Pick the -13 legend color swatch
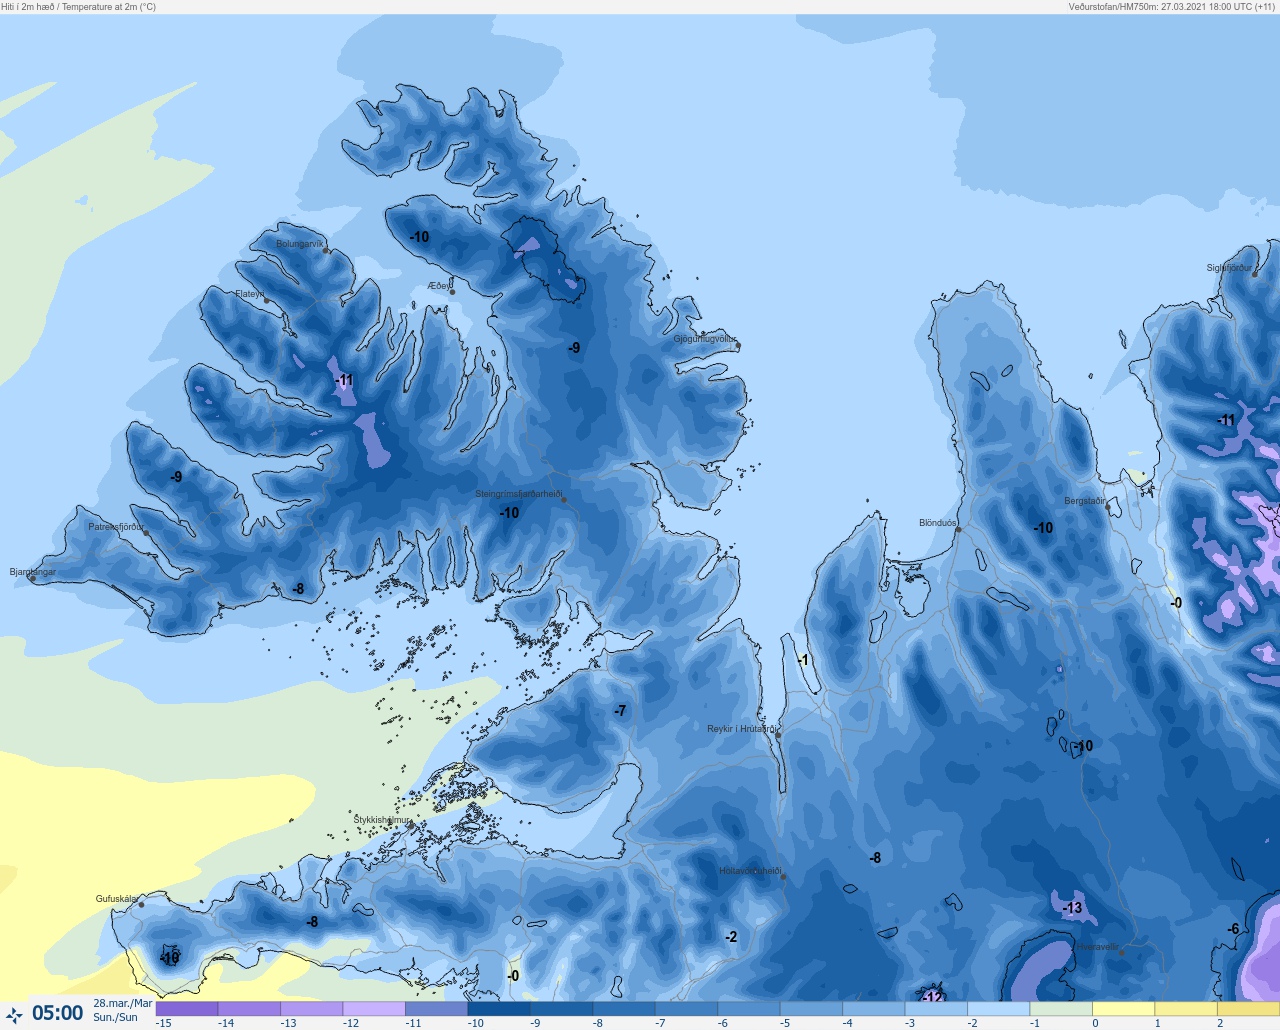This screenshot has width=1280, height=1030. pyautogui.click(x=312, y=1009)
